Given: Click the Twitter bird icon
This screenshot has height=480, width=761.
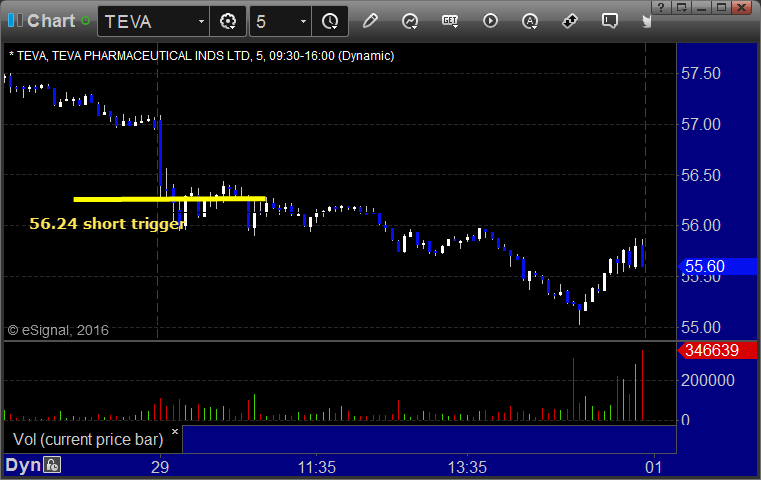Looking at the screenshot, I should [x=646, y=21].
